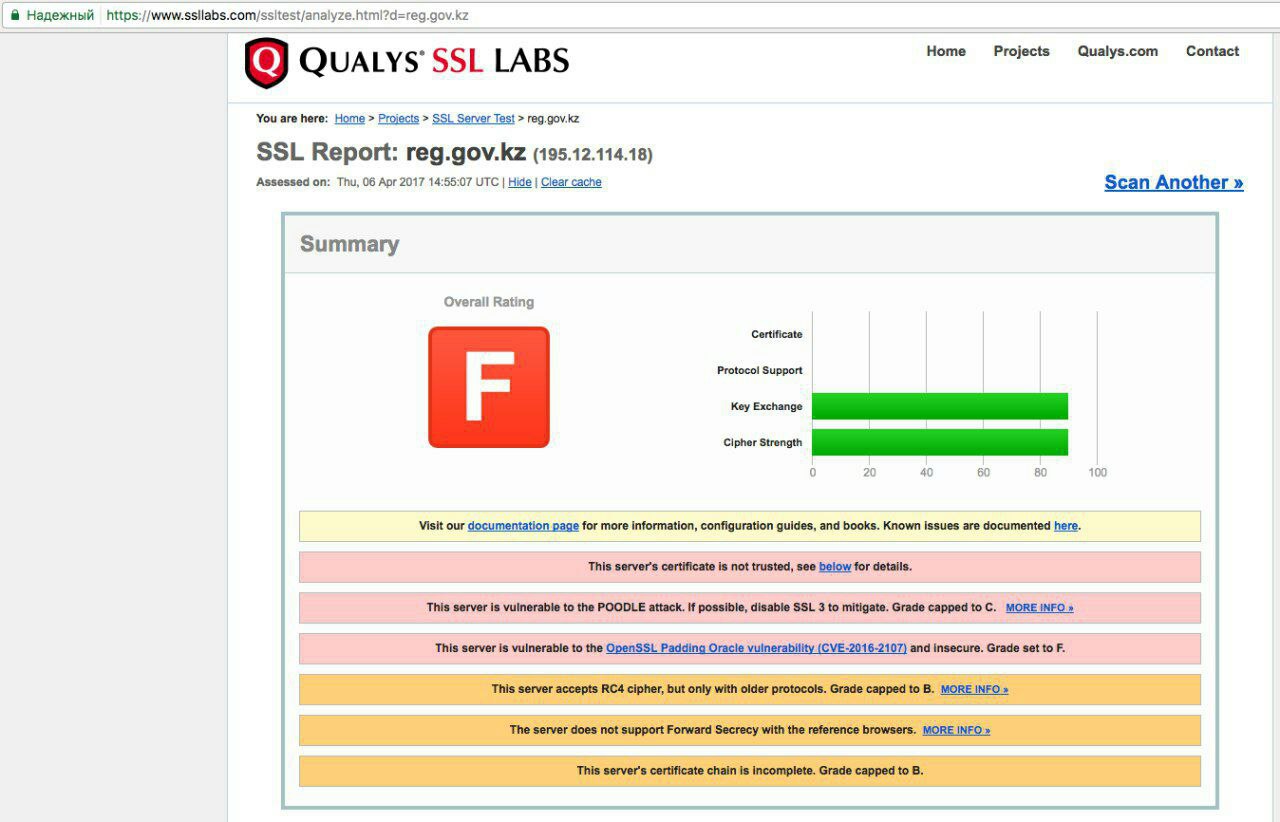
Task: Open MORE INFO for POODLE attack
Action: (1039, 608)
